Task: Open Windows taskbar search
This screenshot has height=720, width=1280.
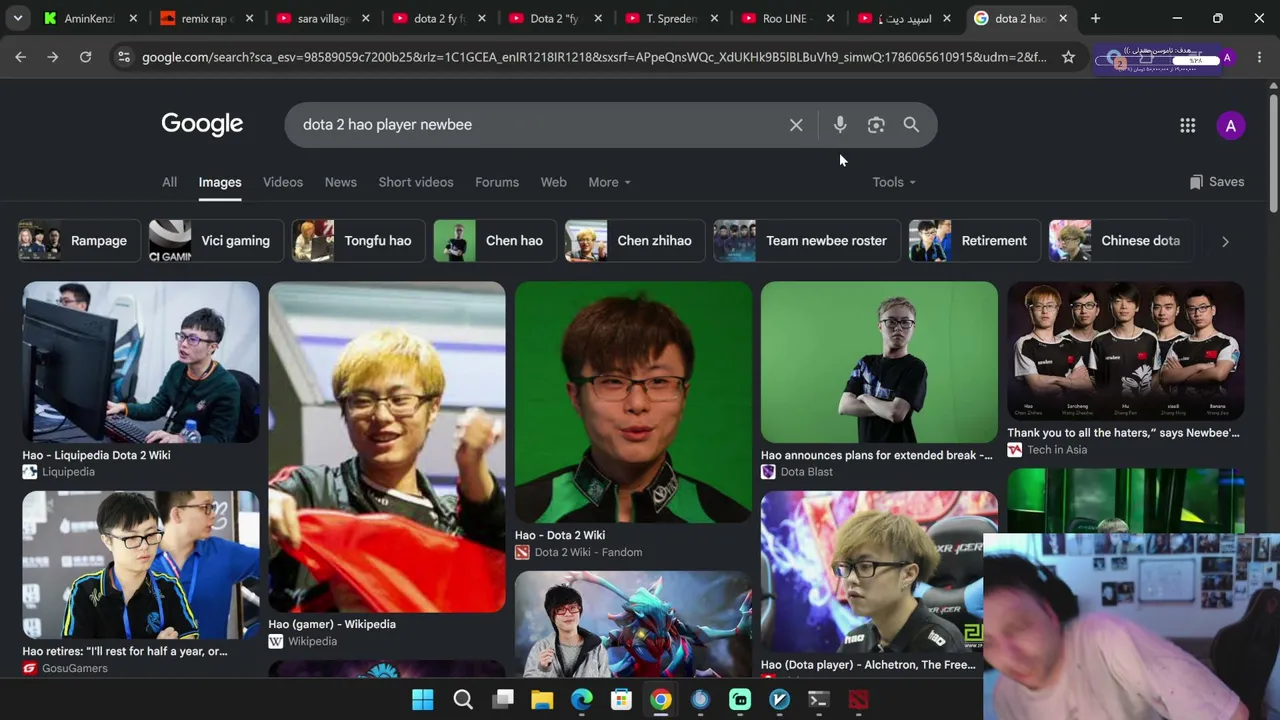Action: pyautogui.click(x=463, y=700)
